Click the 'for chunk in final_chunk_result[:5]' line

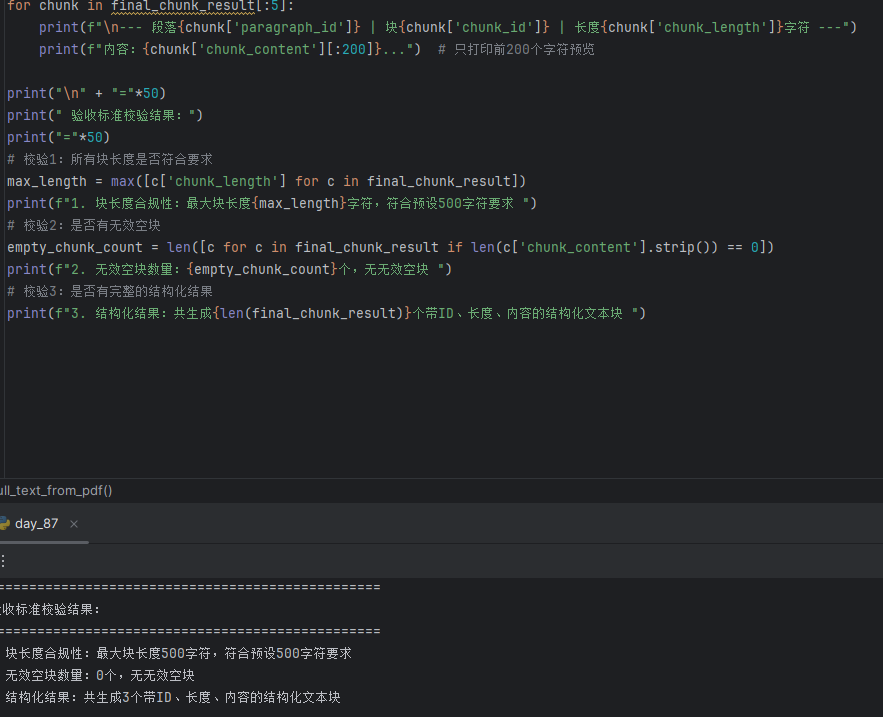pyautogui.click(x=150, y=6)
